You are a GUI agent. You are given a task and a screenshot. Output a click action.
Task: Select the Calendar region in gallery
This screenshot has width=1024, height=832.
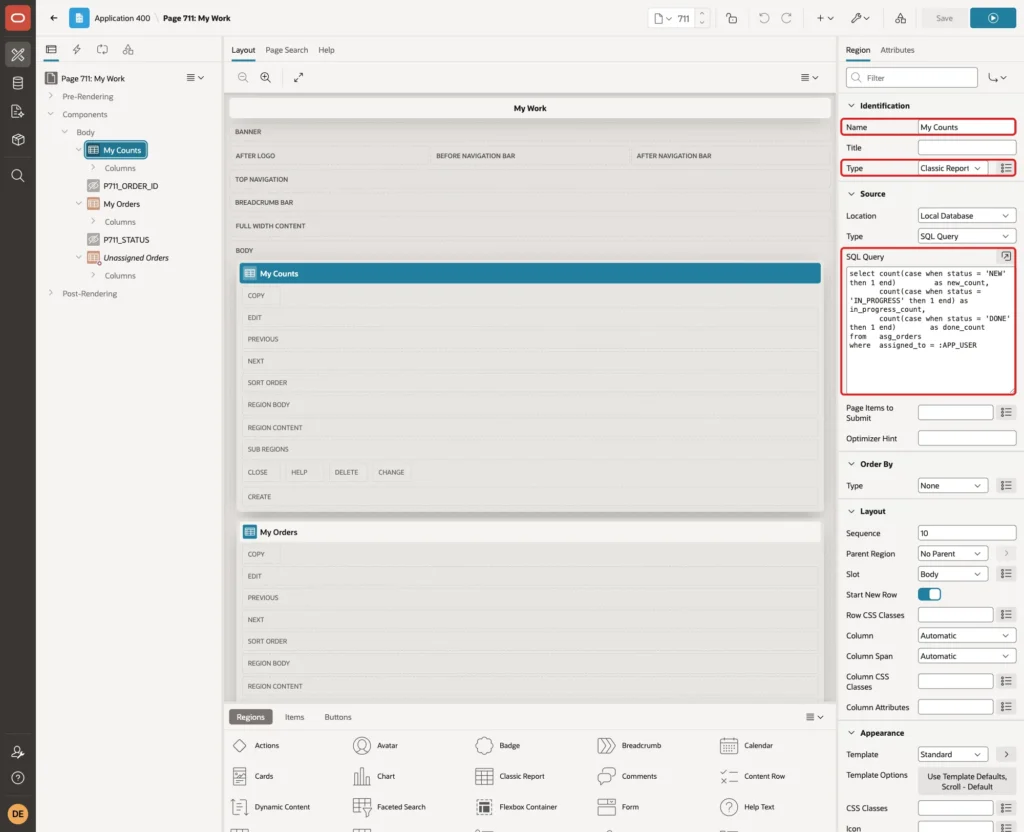pyautogui.click(x=746, y=746)
